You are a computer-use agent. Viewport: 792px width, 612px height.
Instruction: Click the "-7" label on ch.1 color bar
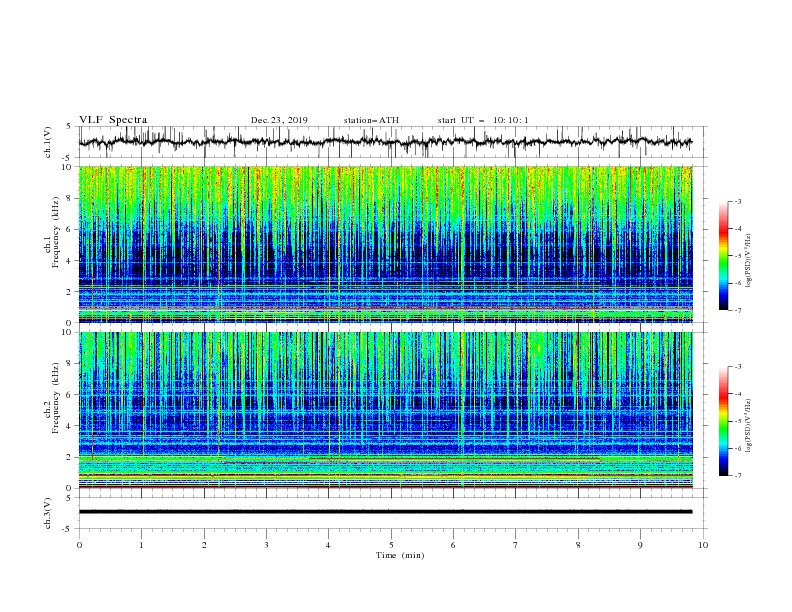point(737,310)
